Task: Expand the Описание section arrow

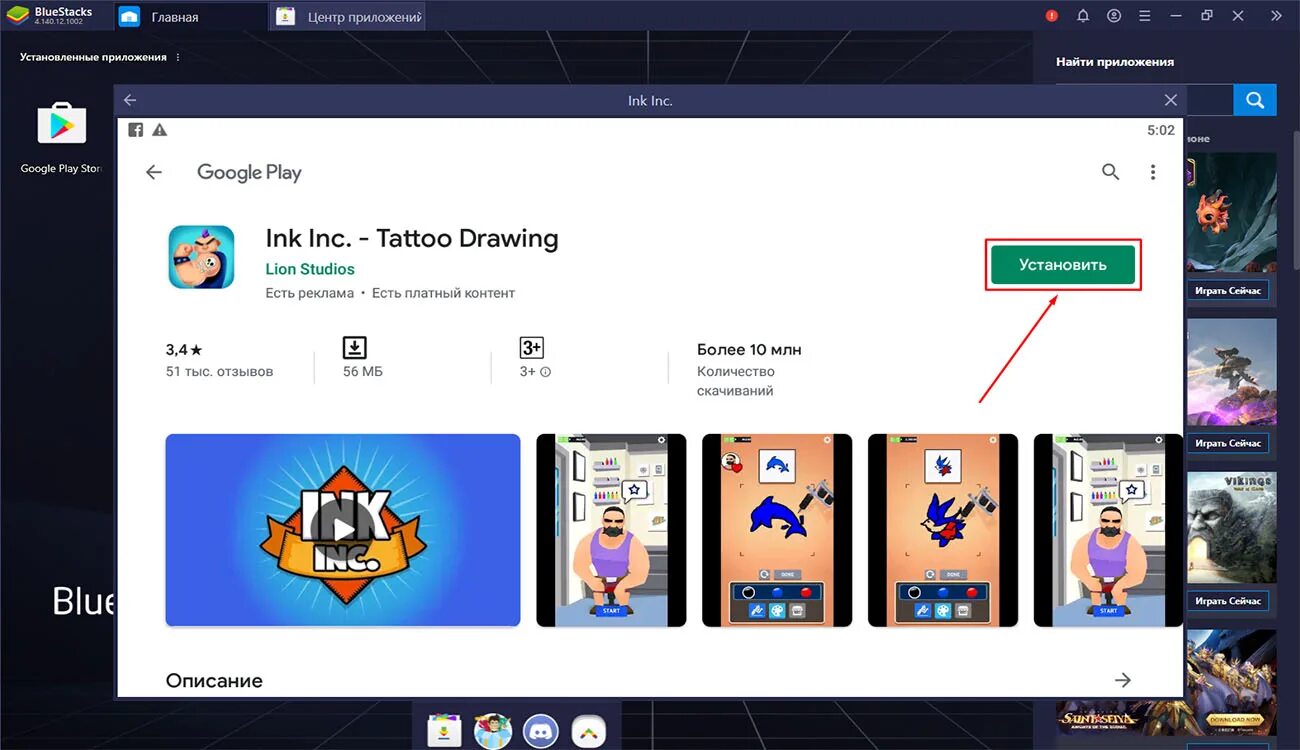Action: coord(1123,680)
